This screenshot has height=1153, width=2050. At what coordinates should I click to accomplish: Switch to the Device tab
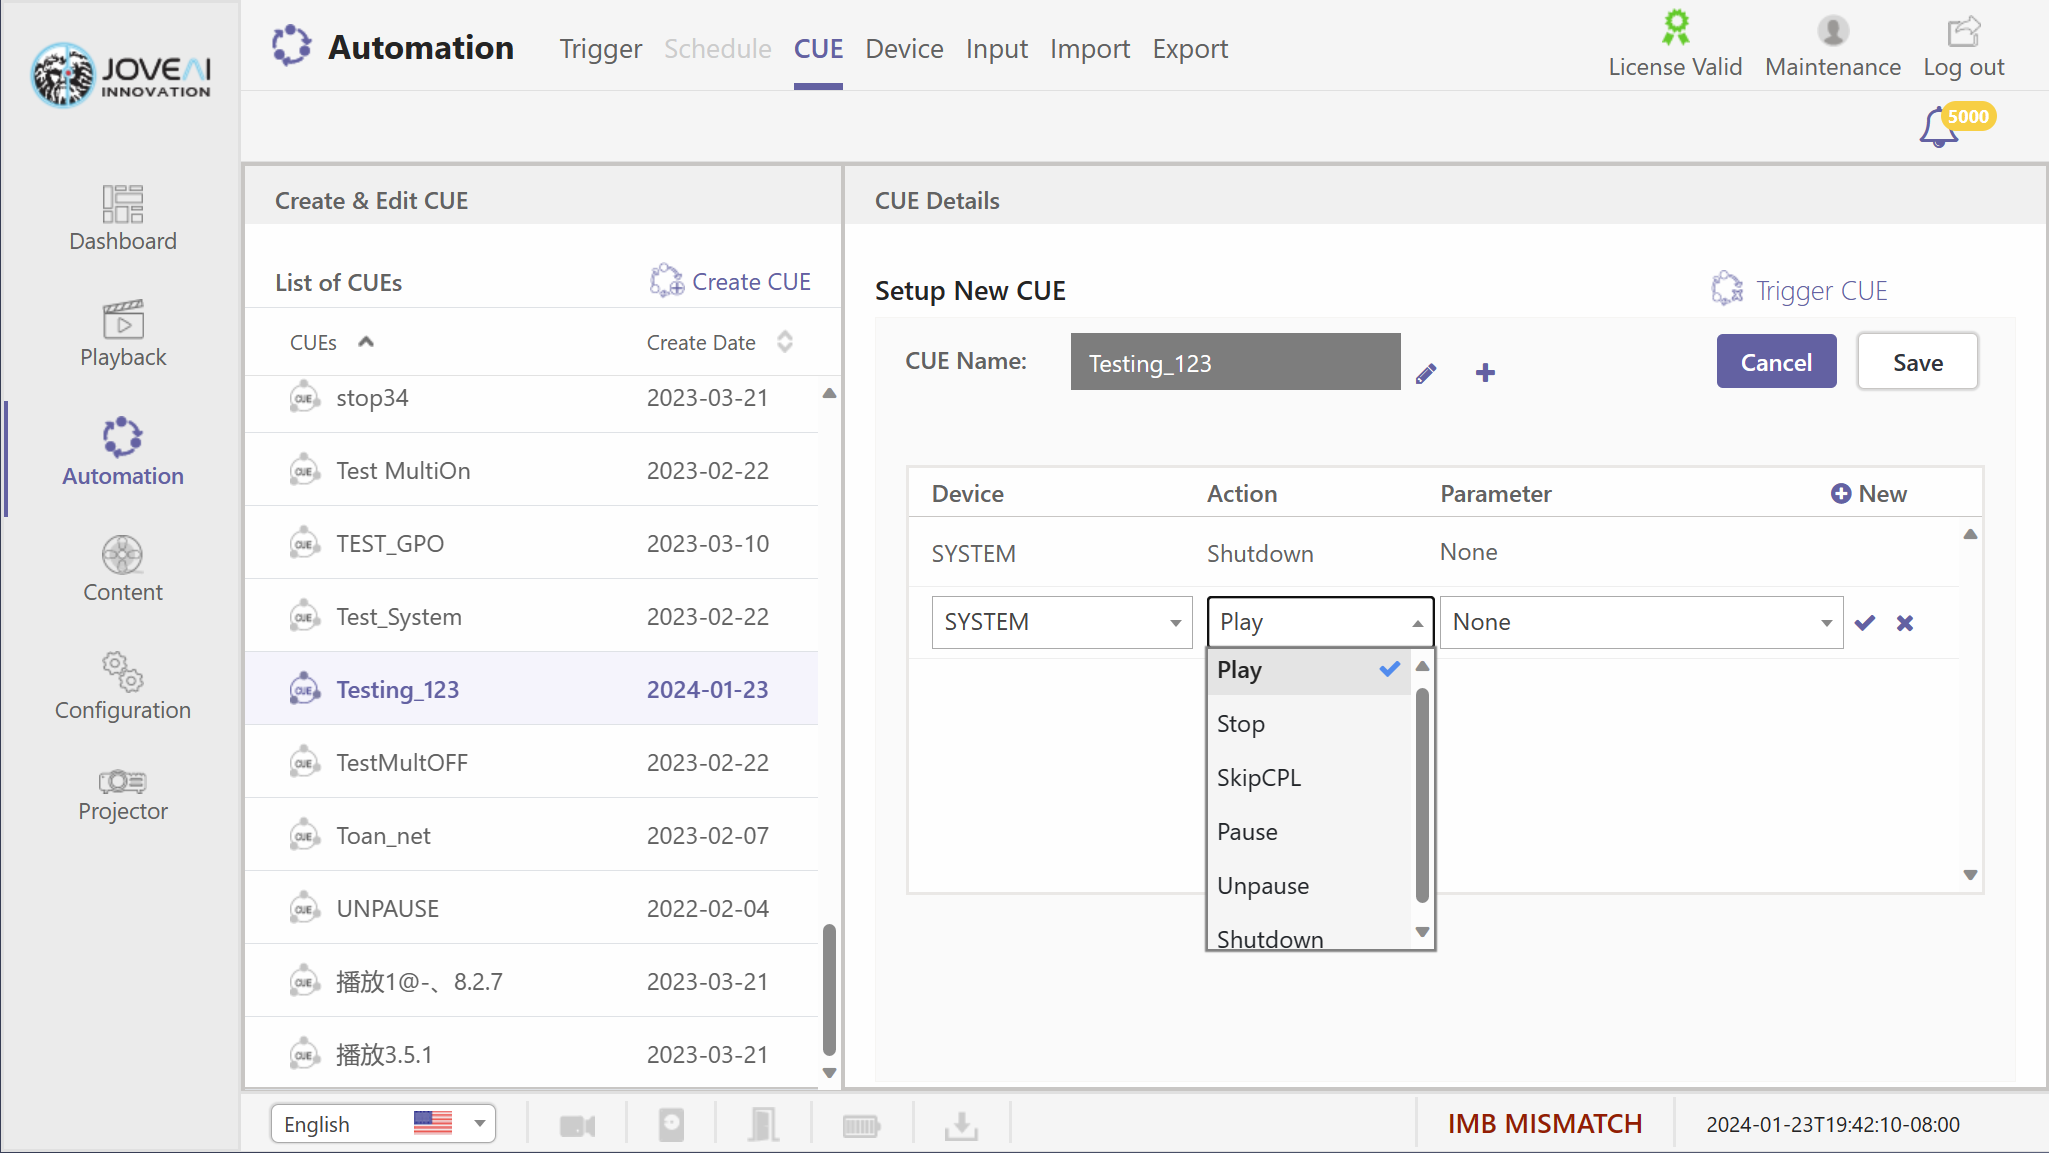[904, 48]
